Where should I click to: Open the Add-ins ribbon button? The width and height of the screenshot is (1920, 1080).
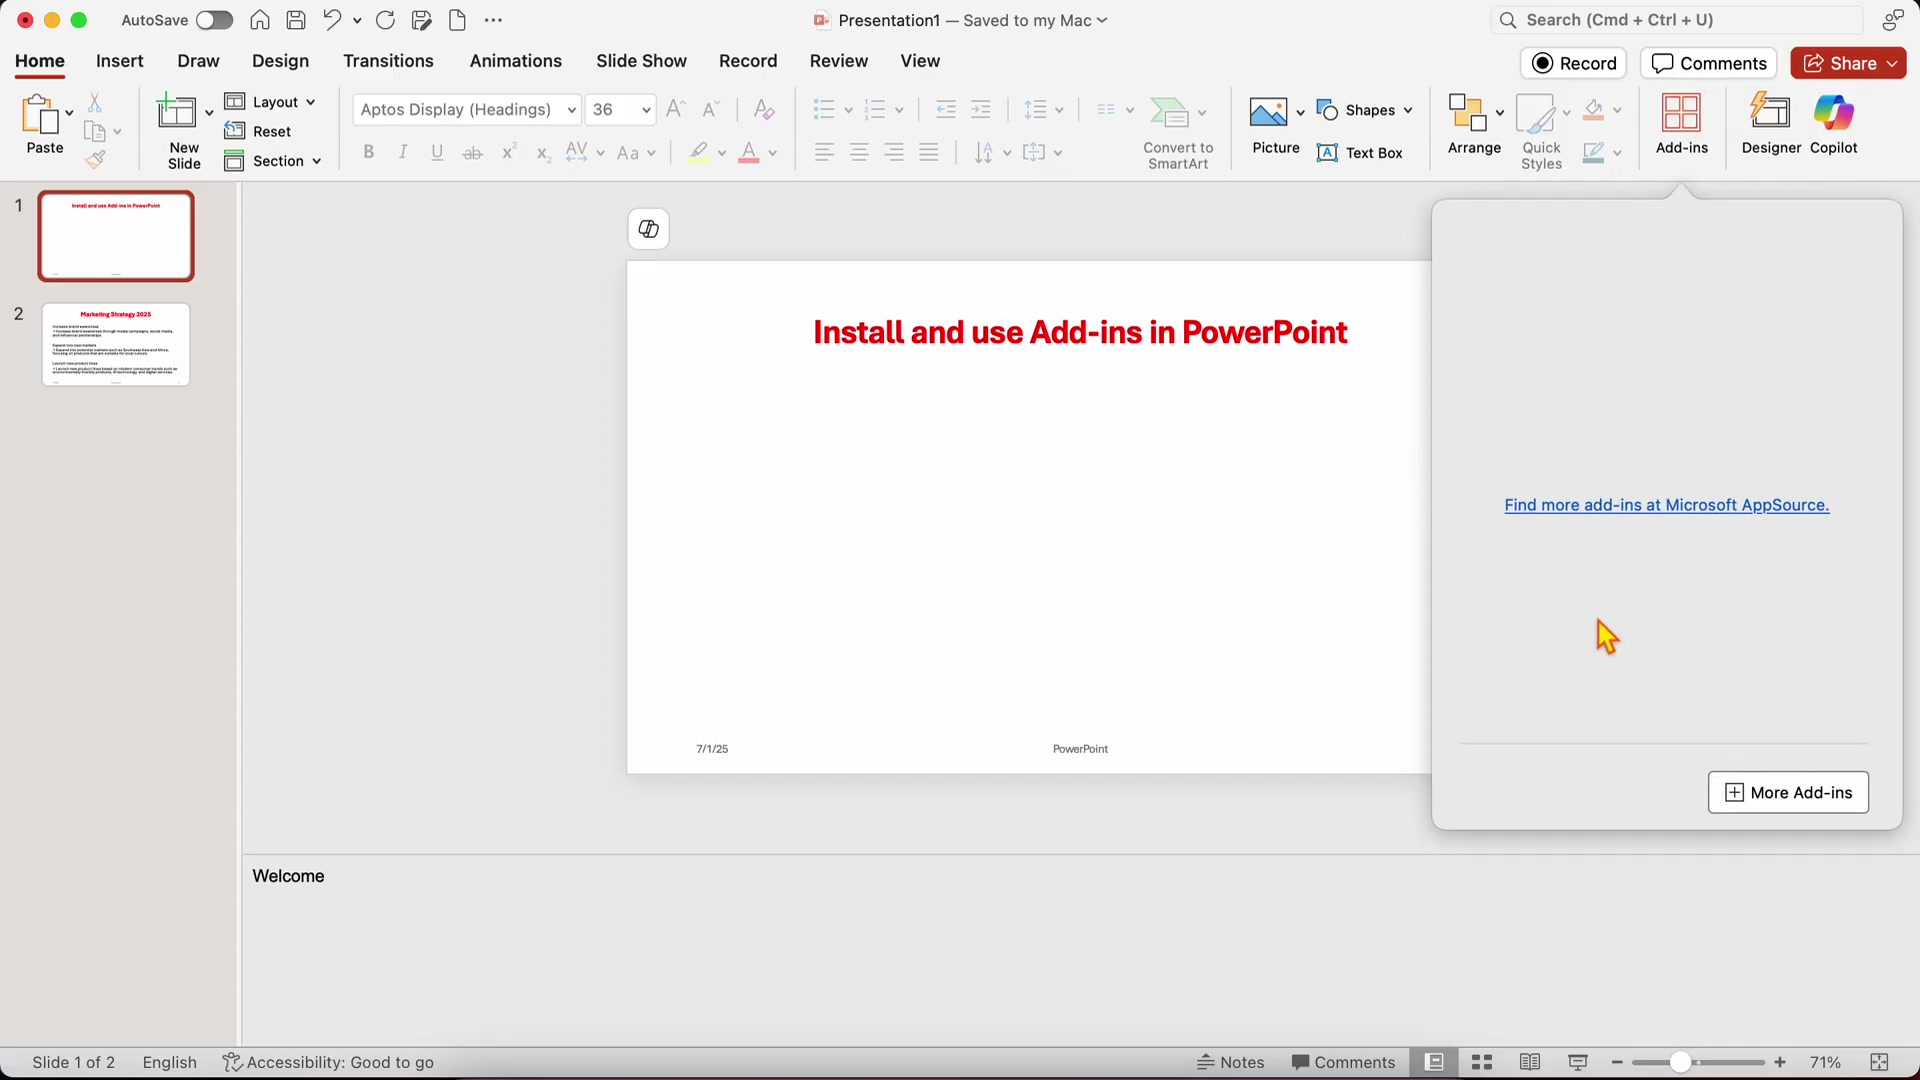pyautogui.click(x=1682, y=125)
